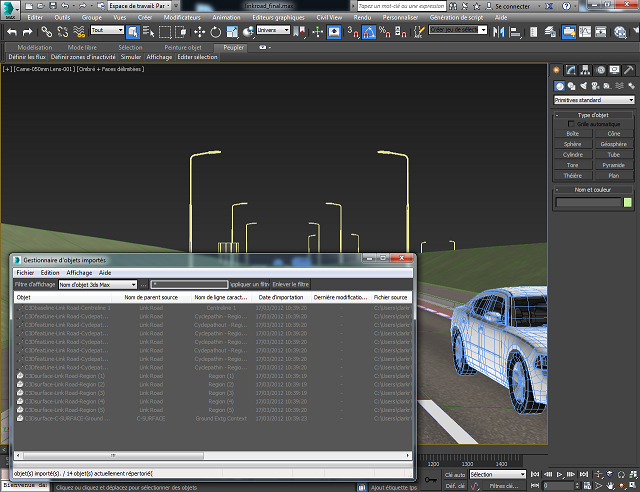Open the Primitives standard dropdown
640x492 pixels.
[595, 100]
